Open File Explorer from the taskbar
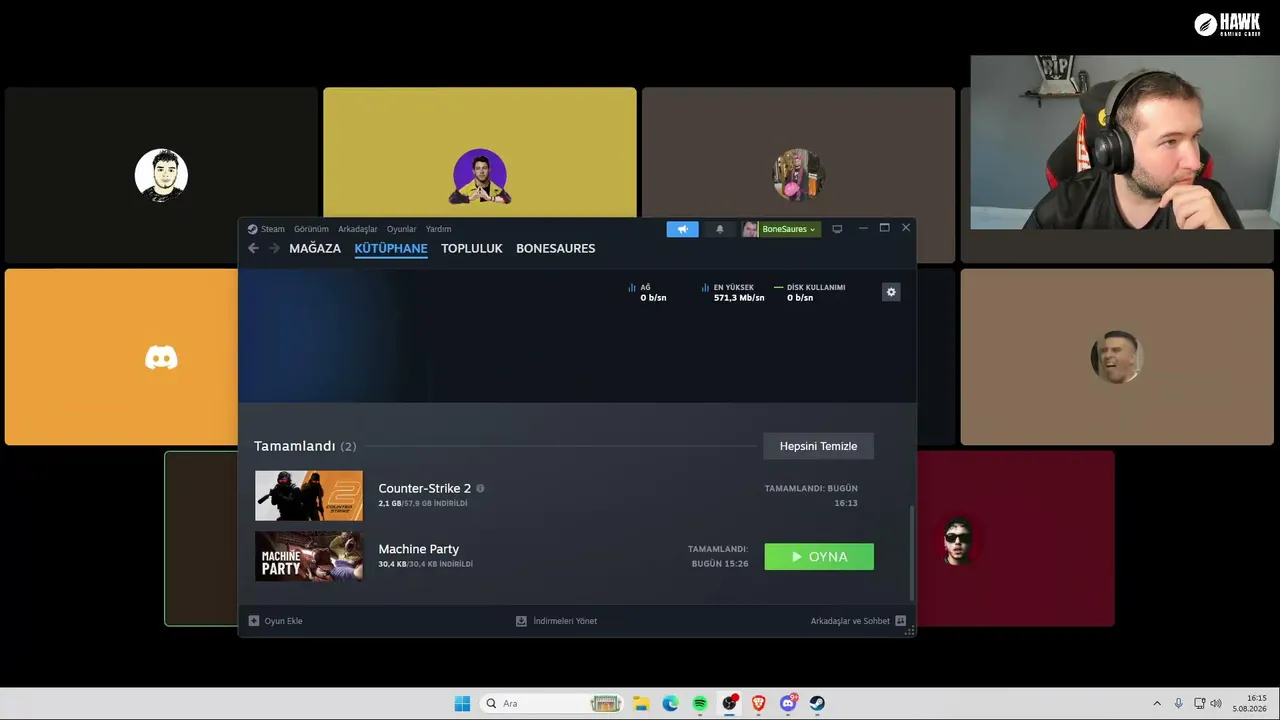This screenshot has width=1280, height=720. [x=641, y=703]
